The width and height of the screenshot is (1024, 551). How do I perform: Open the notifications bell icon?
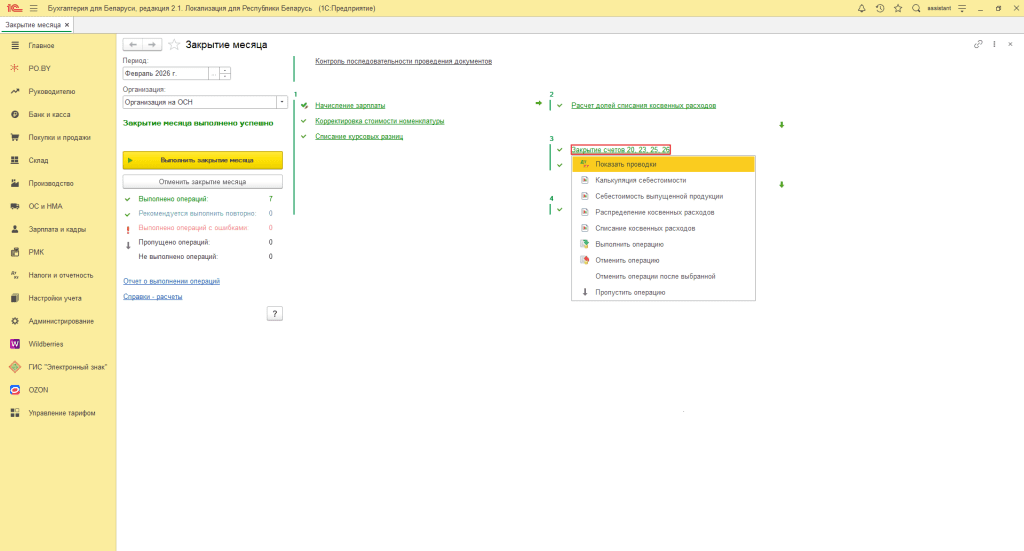coord(861,8)
